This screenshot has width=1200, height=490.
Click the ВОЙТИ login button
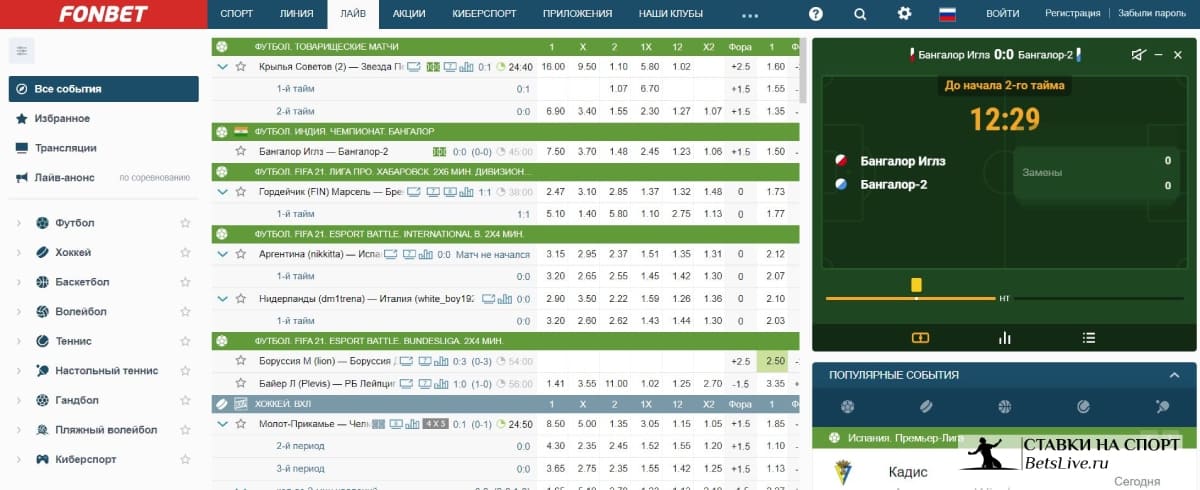coord(1002,14)
